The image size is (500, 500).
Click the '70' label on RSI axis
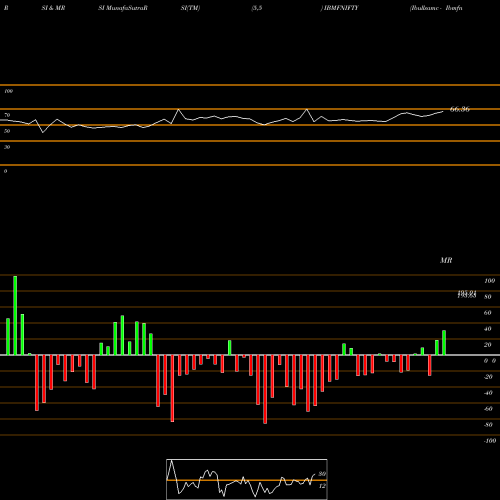[x=7, y=115]
